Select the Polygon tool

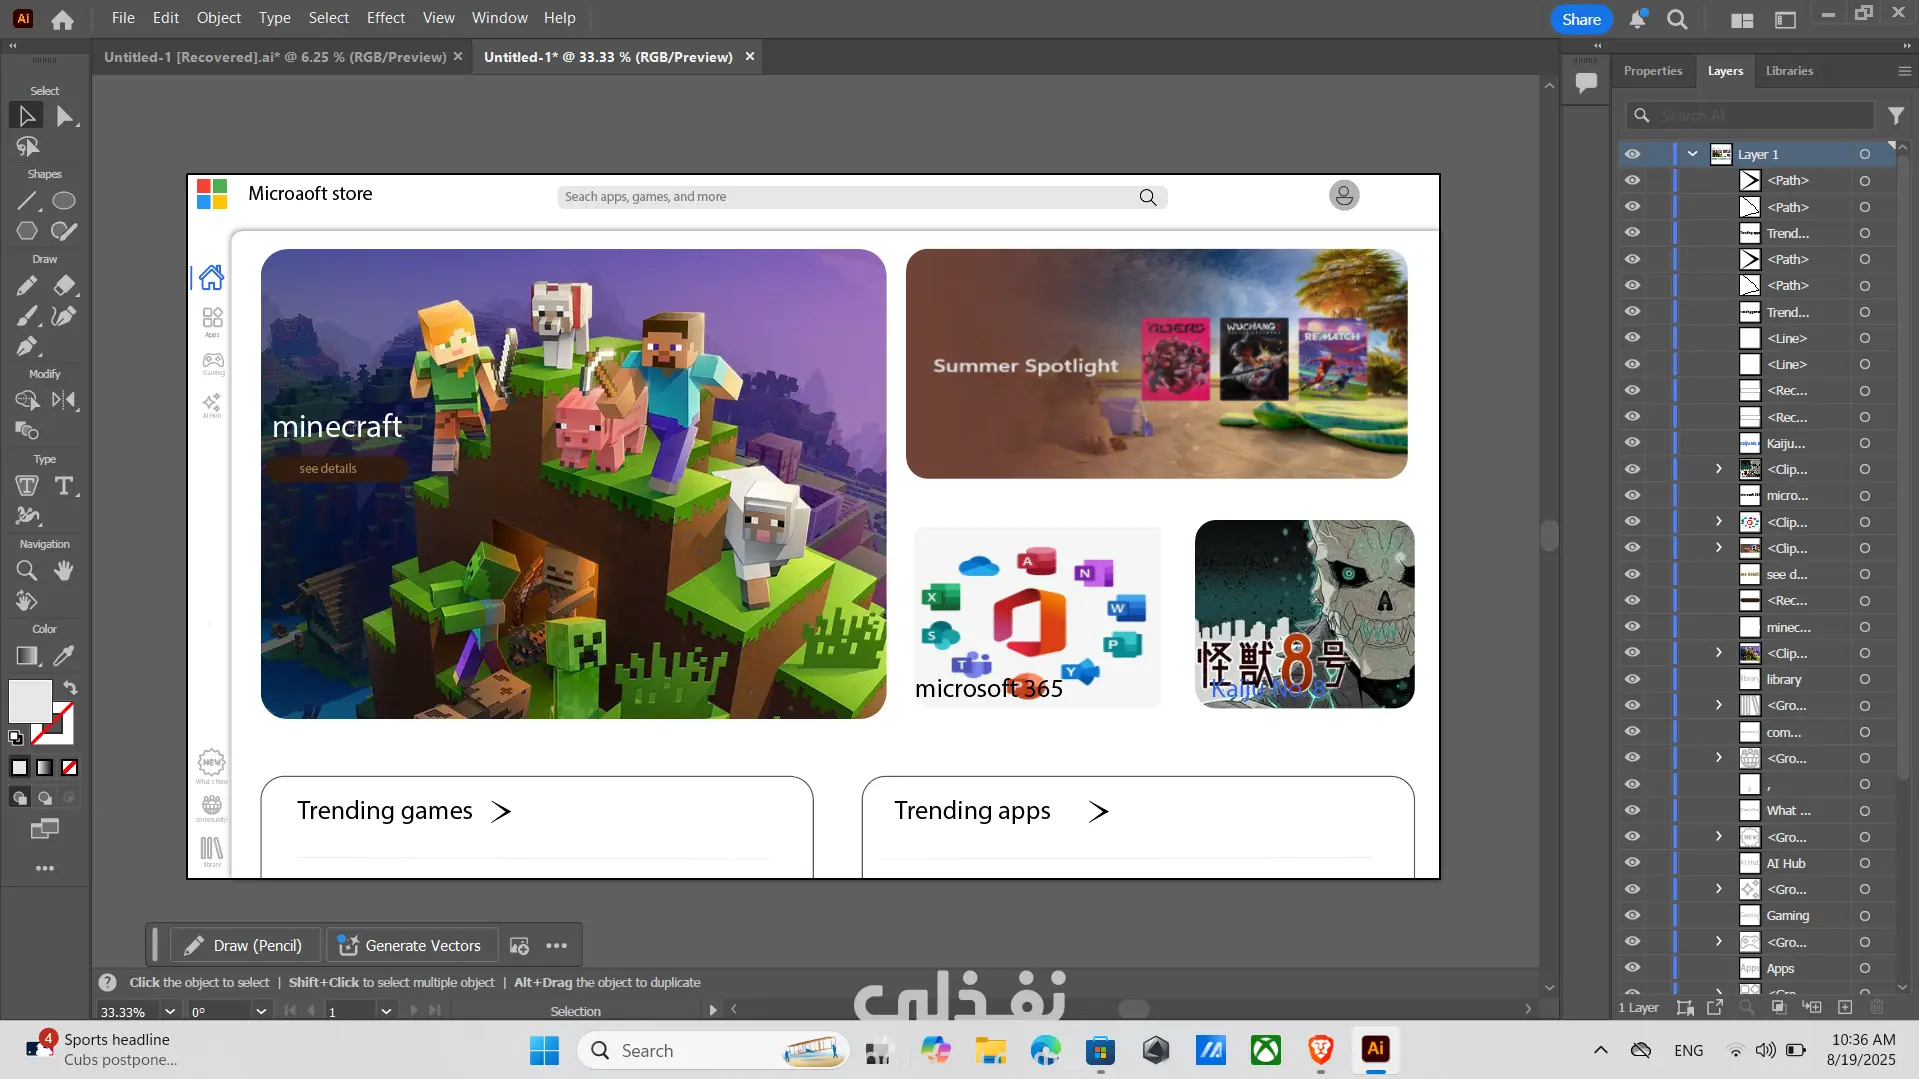27,231
